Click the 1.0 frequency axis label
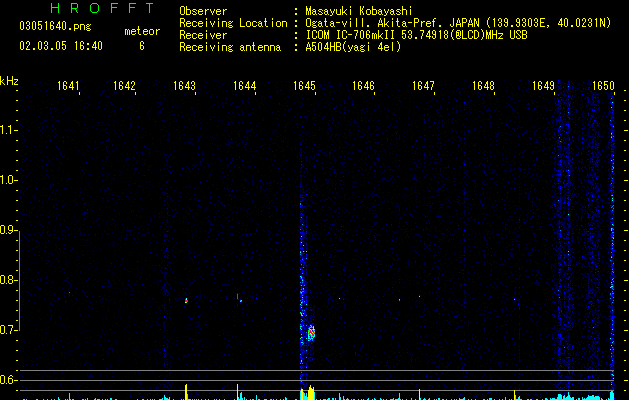This screenshot has height=400, width=629. [x=8, y=180]
